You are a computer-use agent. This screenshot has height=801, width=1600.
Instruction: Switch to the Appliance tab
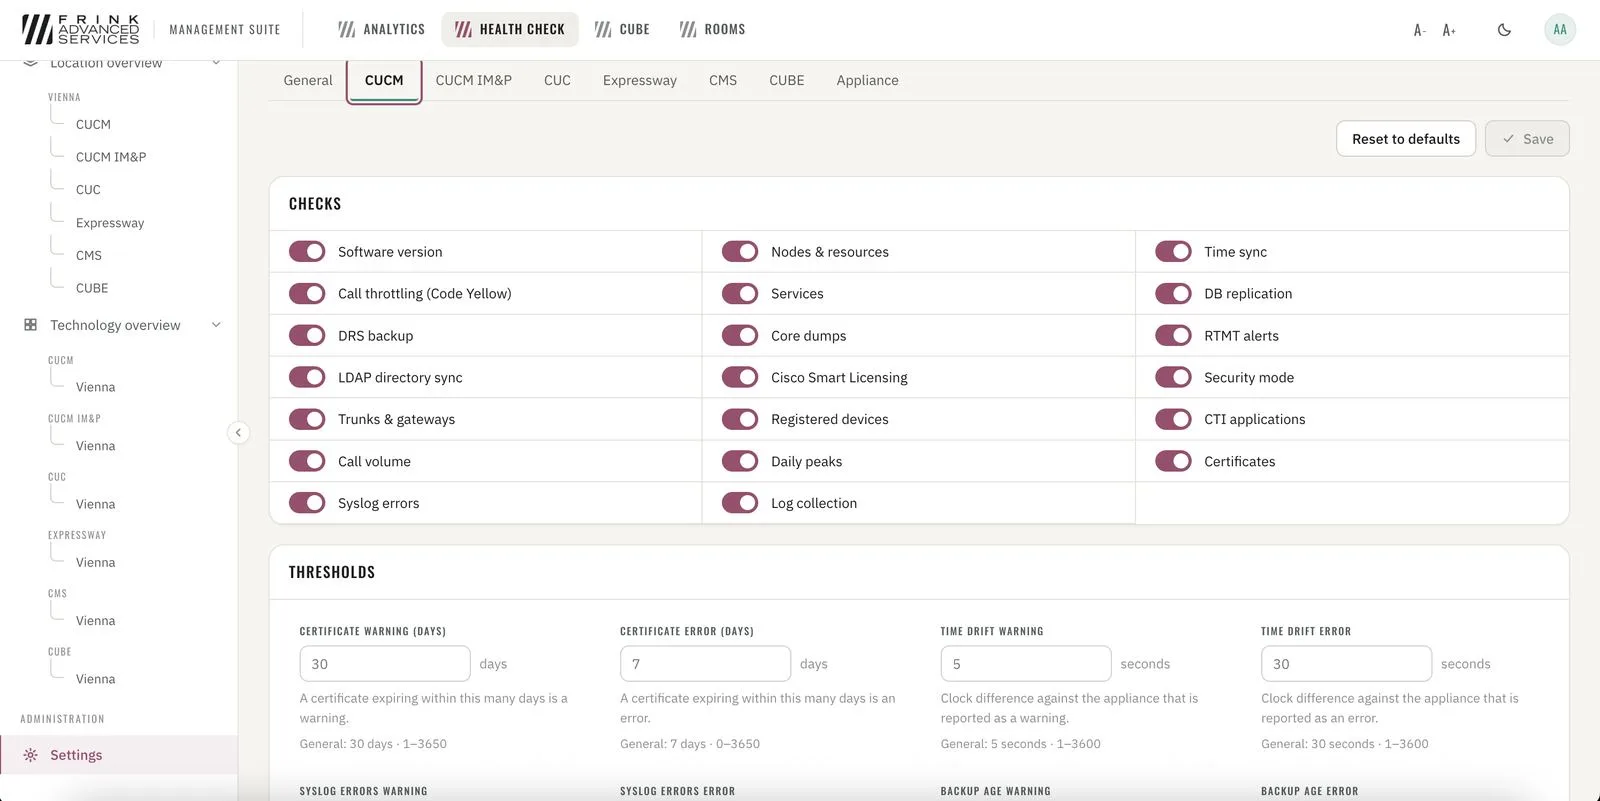point(867,80)
